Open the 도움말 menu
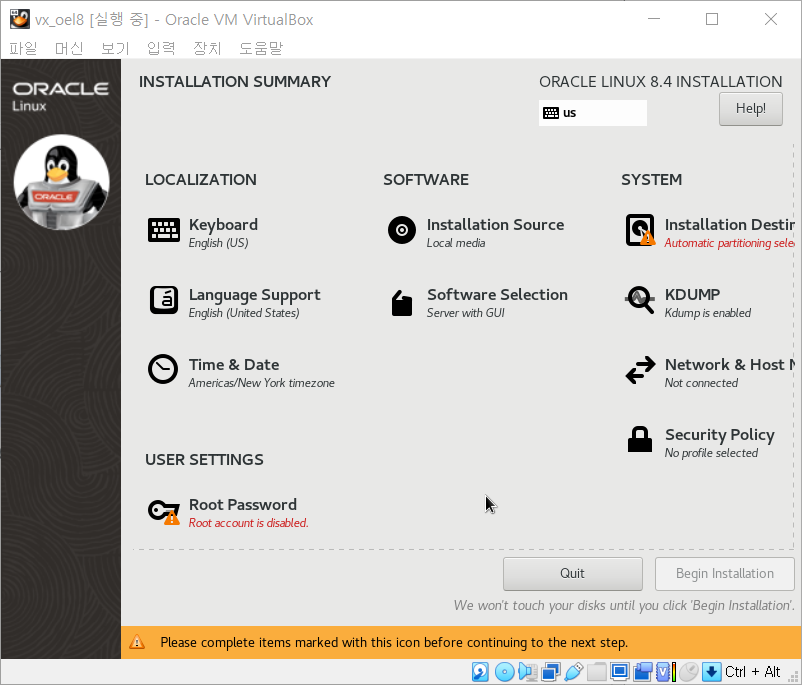The width and height of the screenshot is (802, 685). point(261,48)
